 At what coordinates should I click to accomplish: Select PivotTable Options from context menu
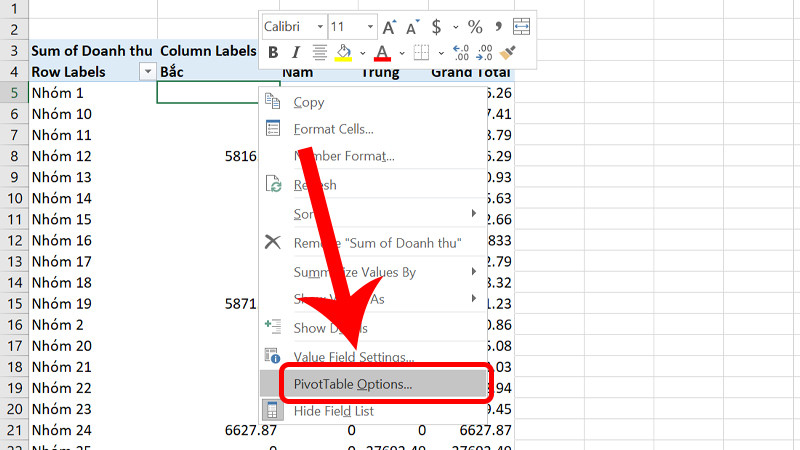coord(352,383)
